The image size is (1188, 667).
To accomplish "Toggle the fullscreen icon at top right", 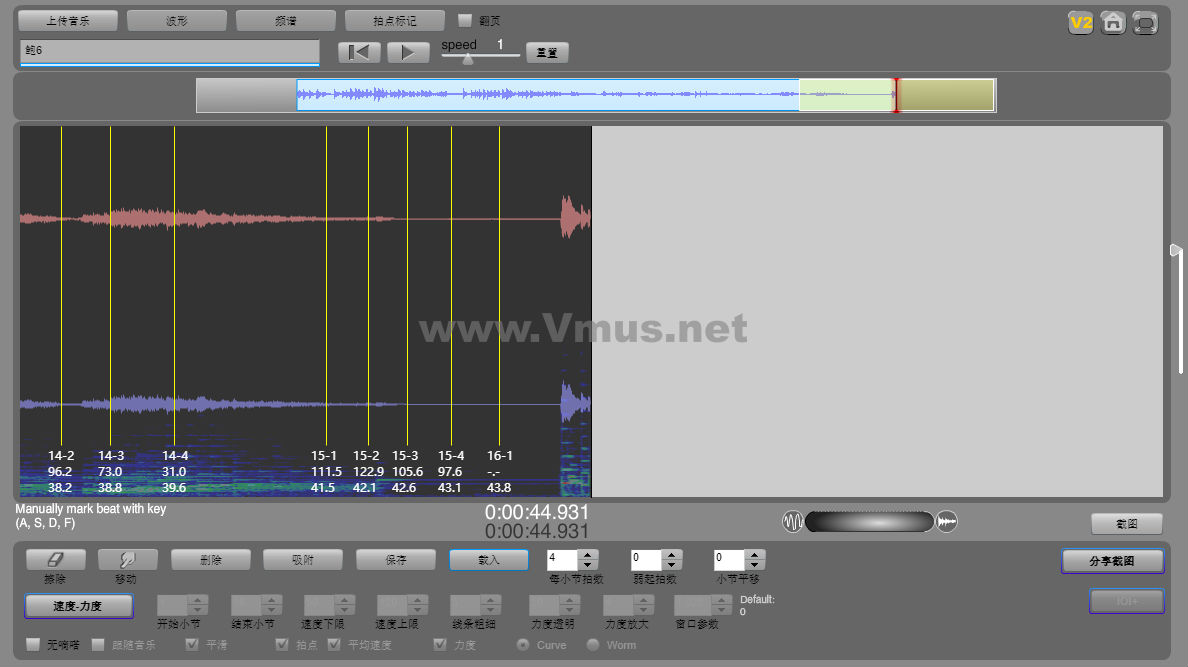I will click(1146, 23).
